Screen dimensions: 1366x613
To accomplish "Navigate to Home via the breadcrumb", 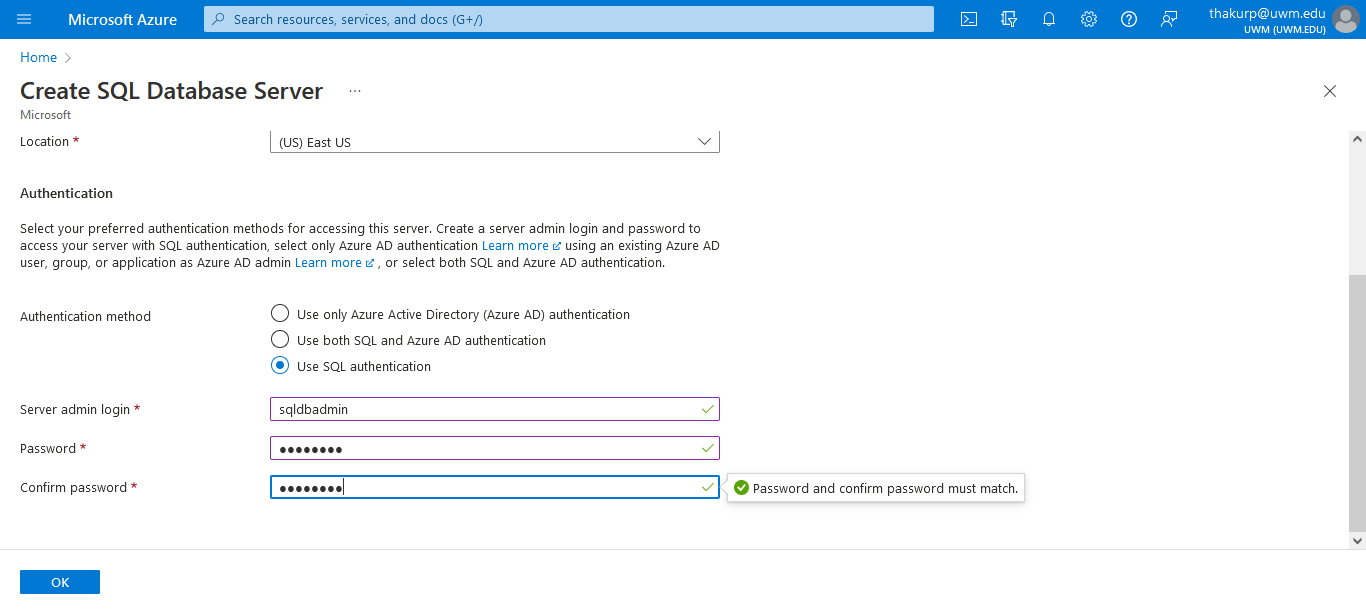I will [x=37, y=57].
